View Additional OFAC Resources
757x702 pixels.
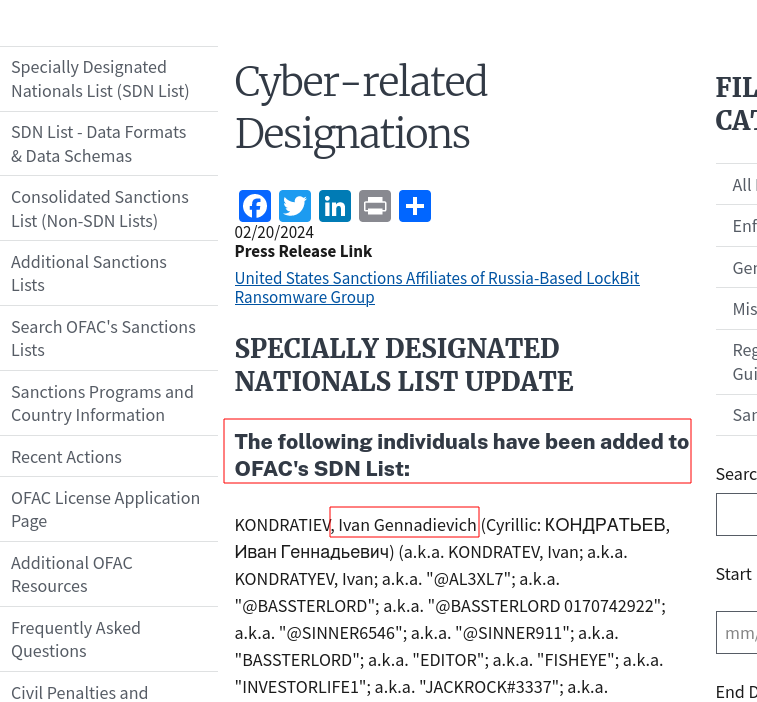tap(72, 574)
